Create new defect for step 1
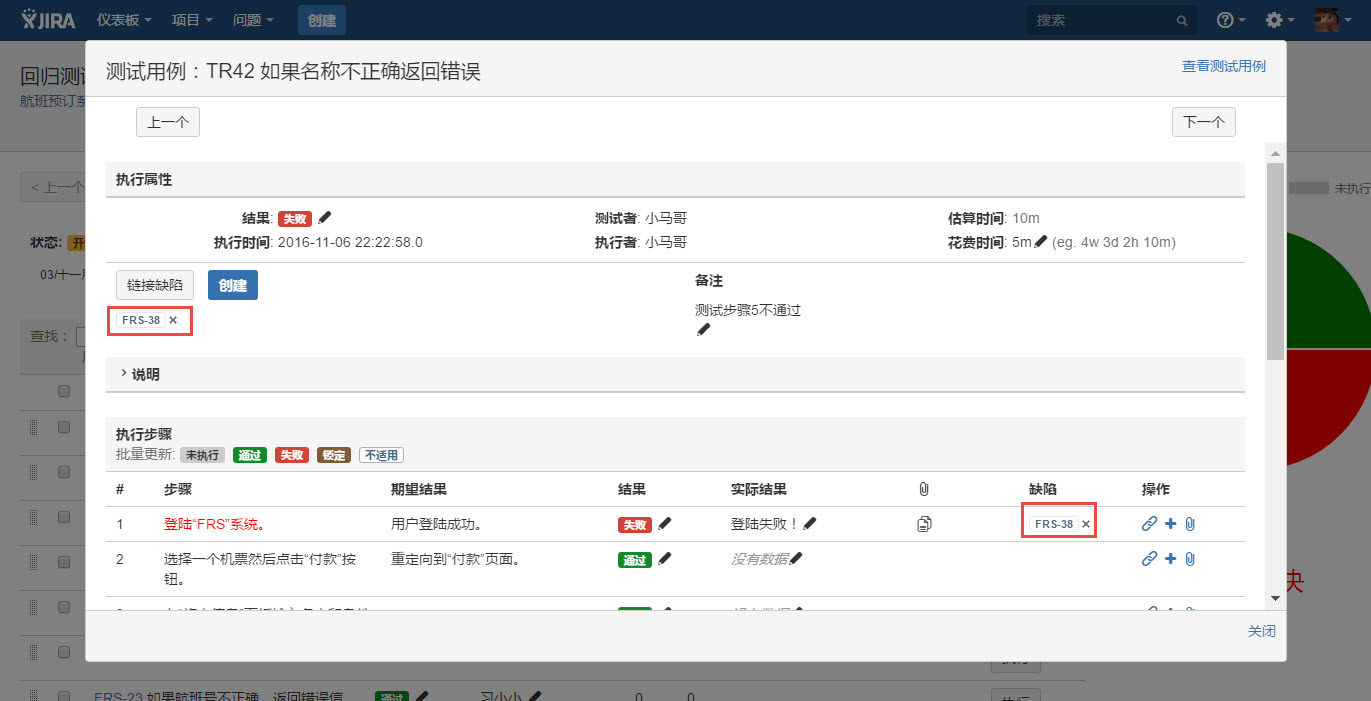The height and width of the screenshot is (701, 1371). tap(1171, 523)
